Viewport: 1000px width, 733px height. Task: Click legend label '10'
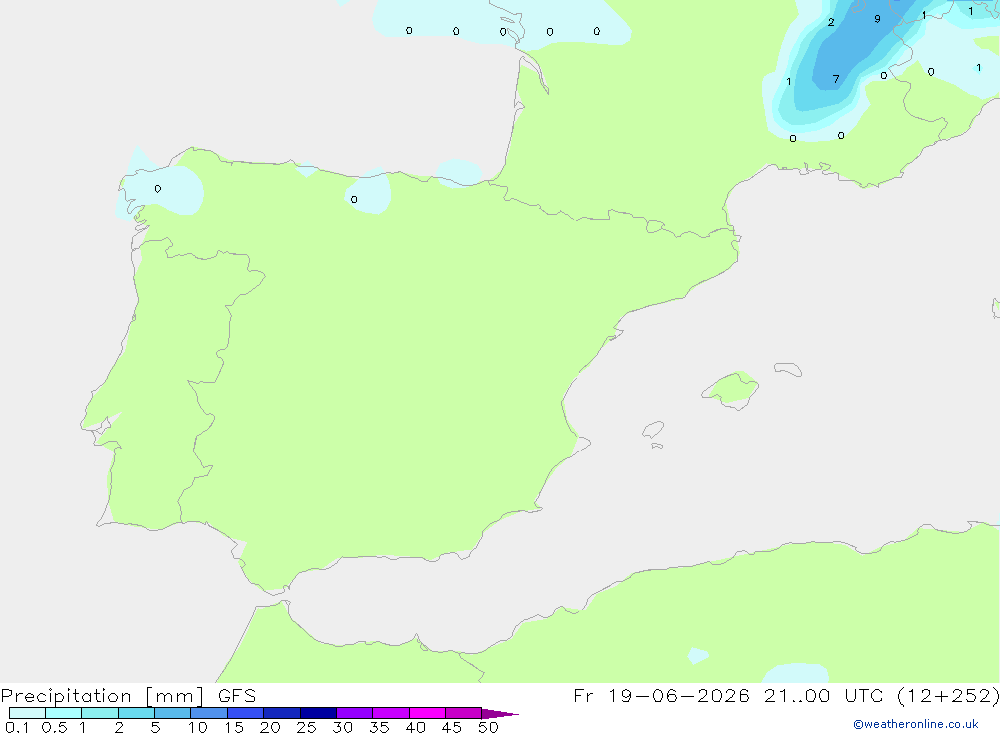(198, 727)
